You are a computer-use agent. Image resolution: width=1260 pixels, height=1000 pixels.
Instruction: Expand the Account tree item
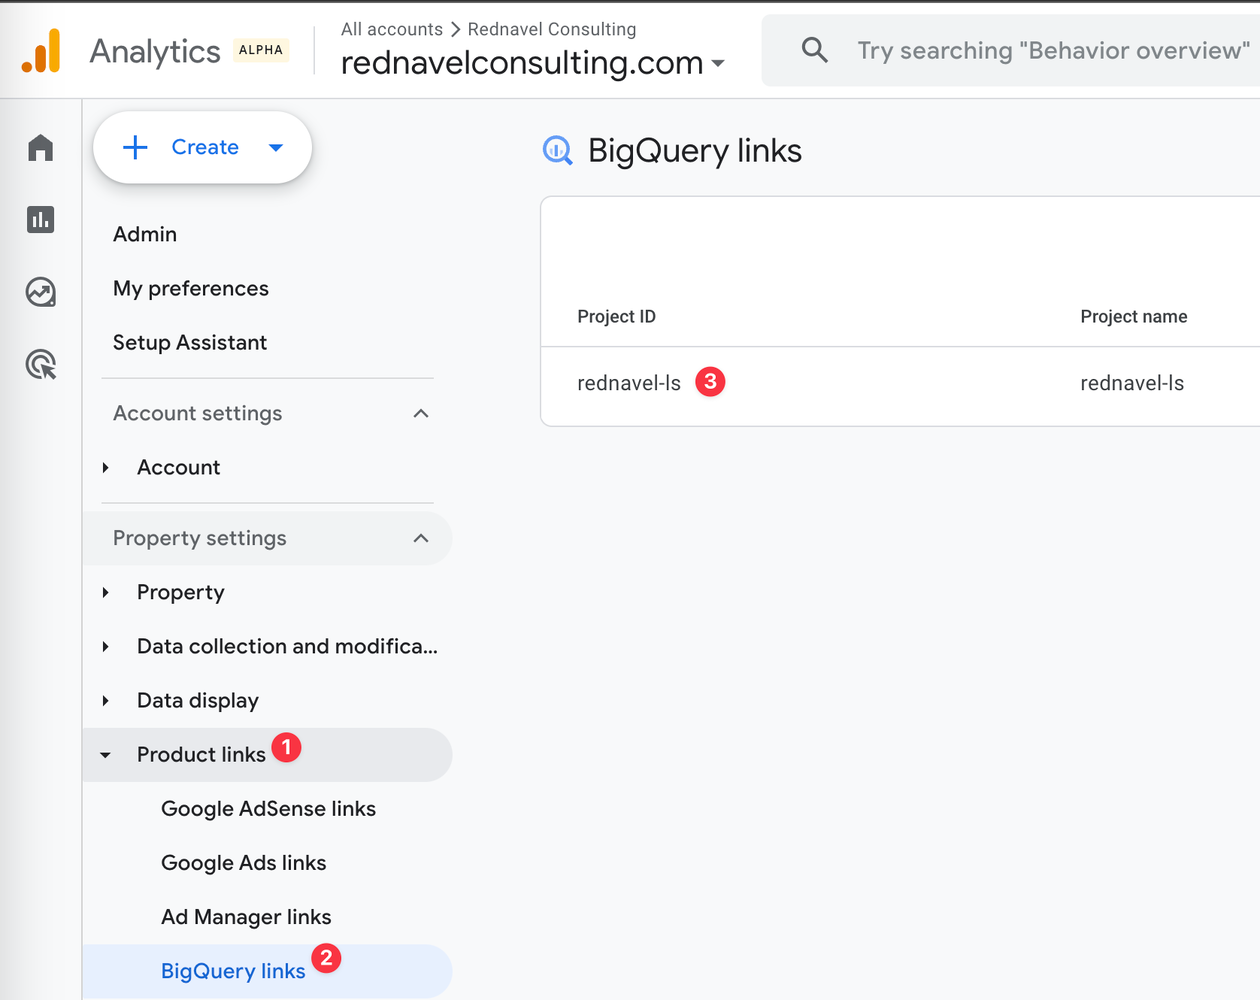pyautogui.click(x=106, y=468)
